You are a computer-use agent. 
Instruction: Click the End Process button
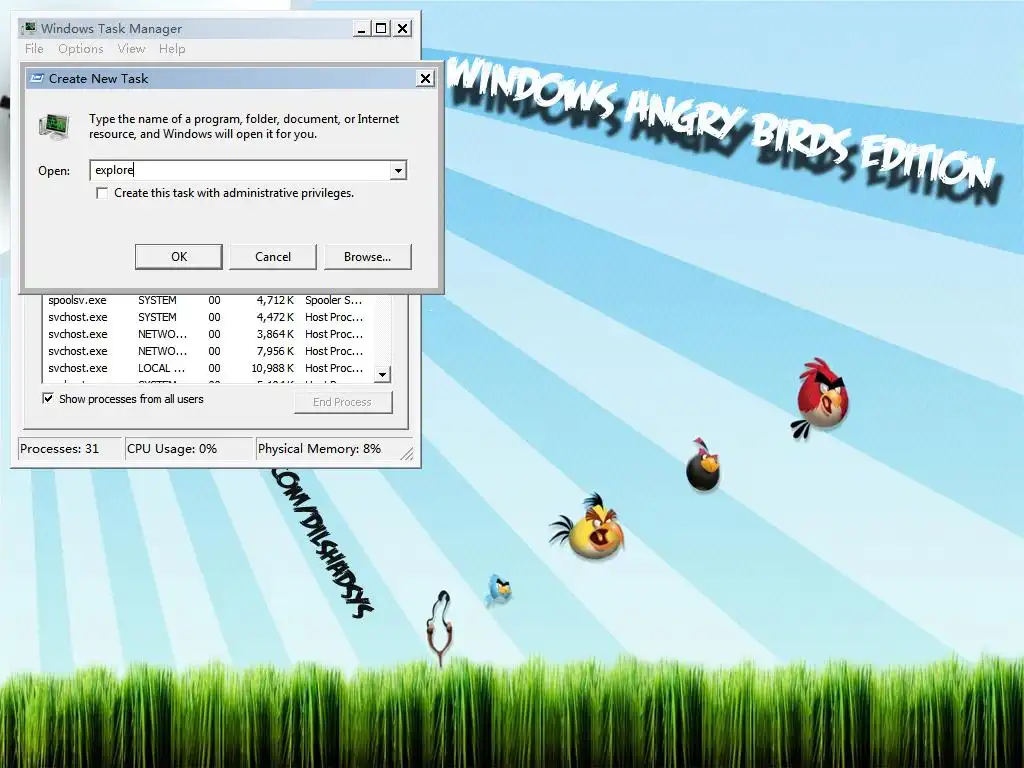pyautogui.click(x=343, y=402)
